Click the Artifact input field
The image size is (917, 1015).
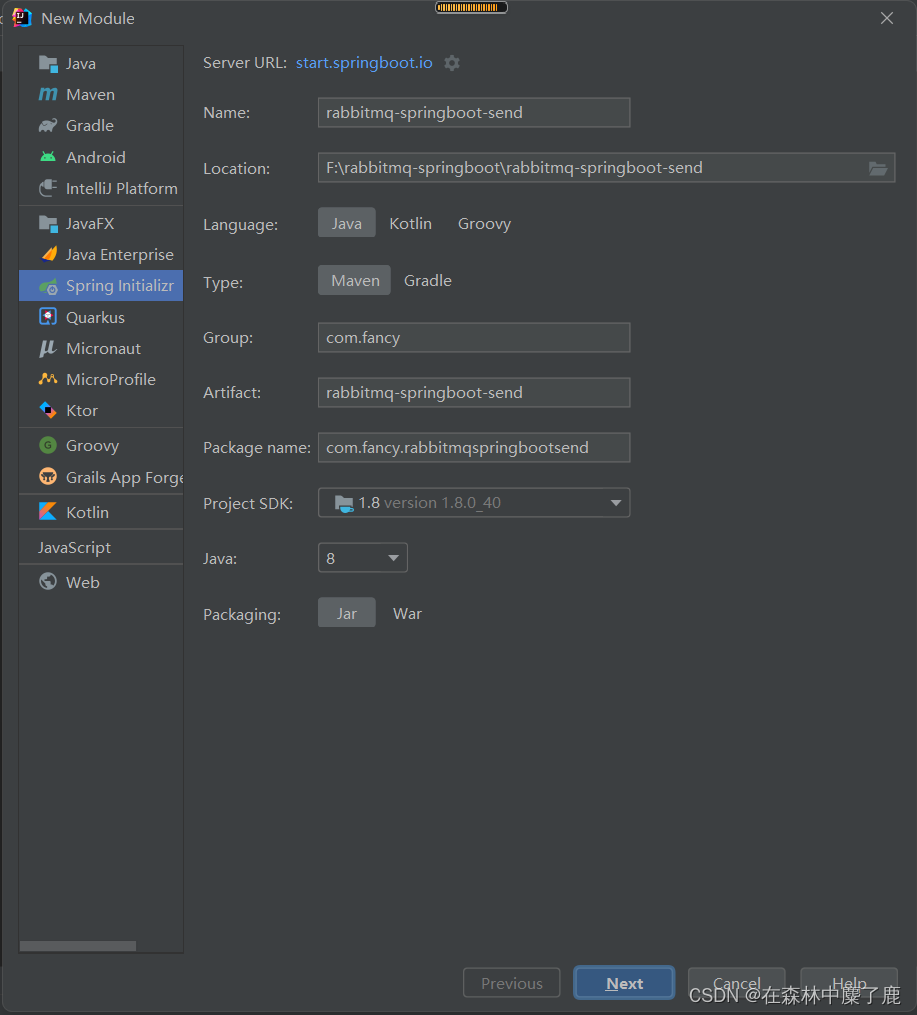(474, 392)
